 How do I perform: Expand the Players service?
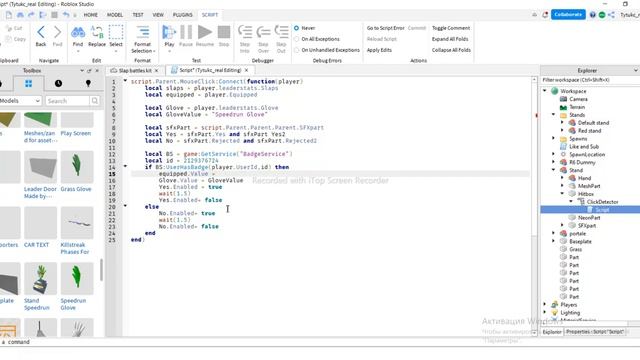[x=545, y=304]
